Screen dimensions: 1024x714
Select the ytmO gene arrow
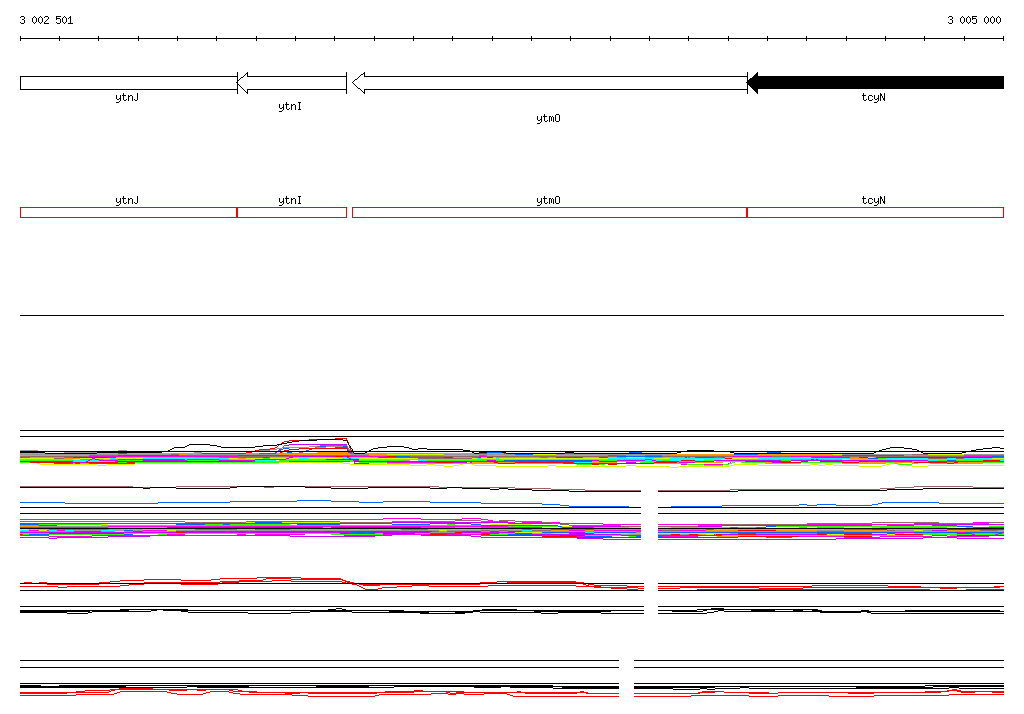pyautogui.click(x=550, y=83)
